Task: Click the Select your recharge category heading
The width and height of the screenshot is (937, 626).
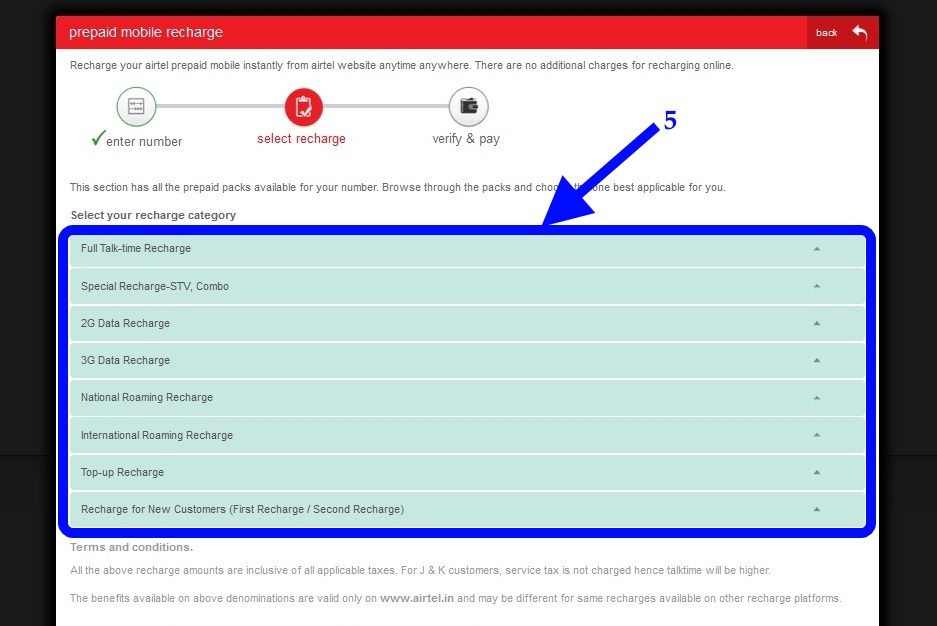Action: [153, 215]
